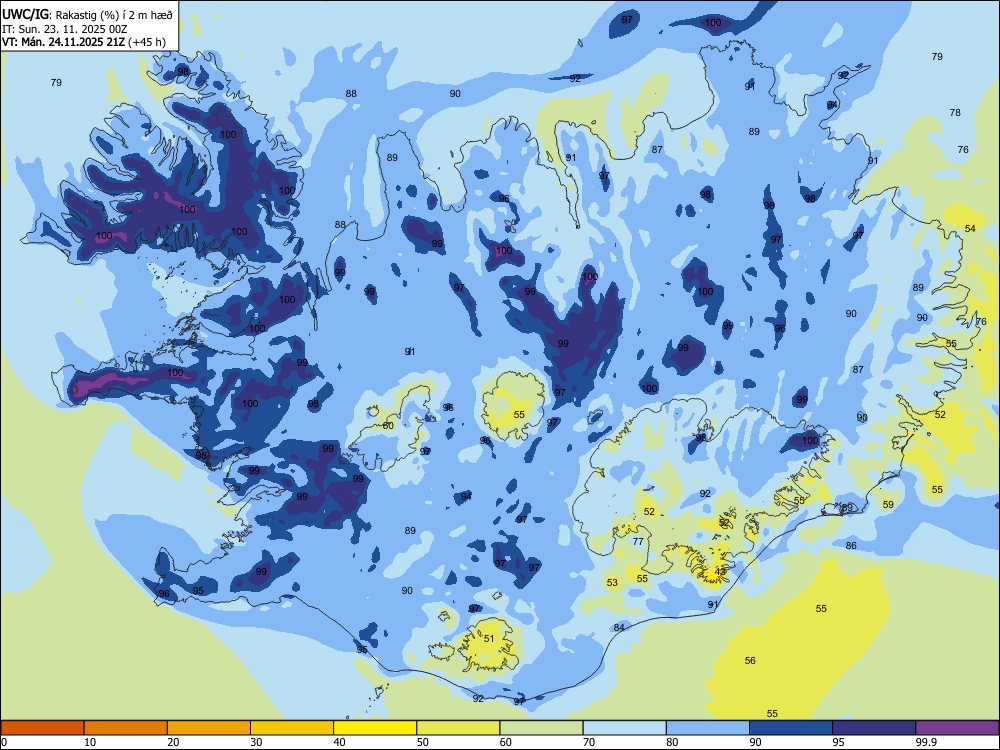Image resolution: width=1000 pixels, height=750 pixels.
Task: Pick the light blue 80–90 legend swatch
Action: point(708,728)
